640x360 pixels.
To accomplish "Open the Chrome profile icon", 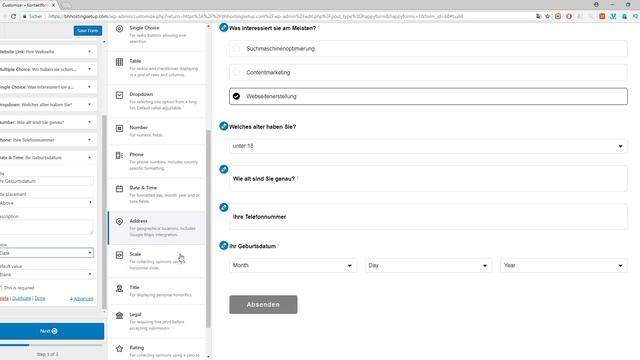I will (x=596, y=4).
